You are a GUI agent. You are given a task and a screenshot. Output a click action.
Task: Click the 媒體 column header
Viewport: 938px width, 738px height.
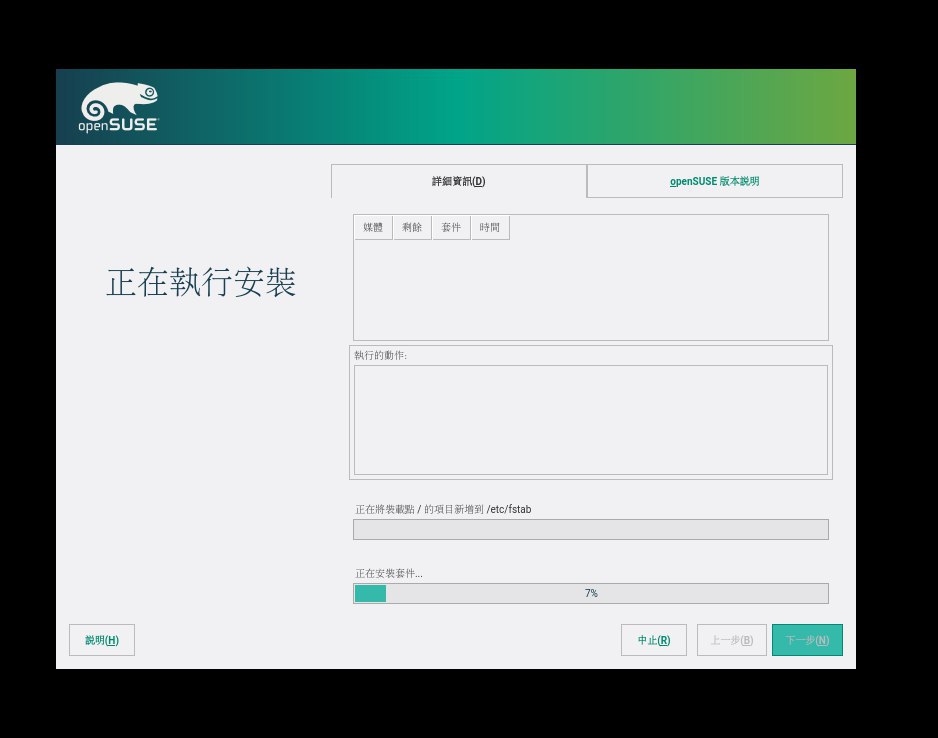[x=373, y=227]
